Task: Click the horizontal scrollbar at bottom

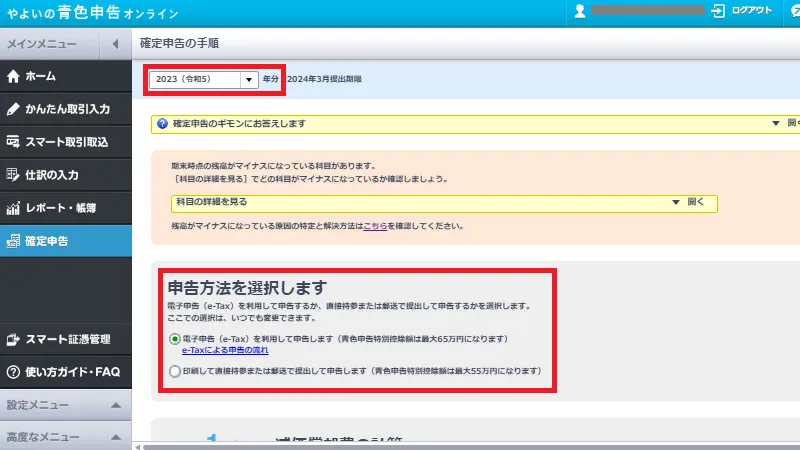Action: 471,447
